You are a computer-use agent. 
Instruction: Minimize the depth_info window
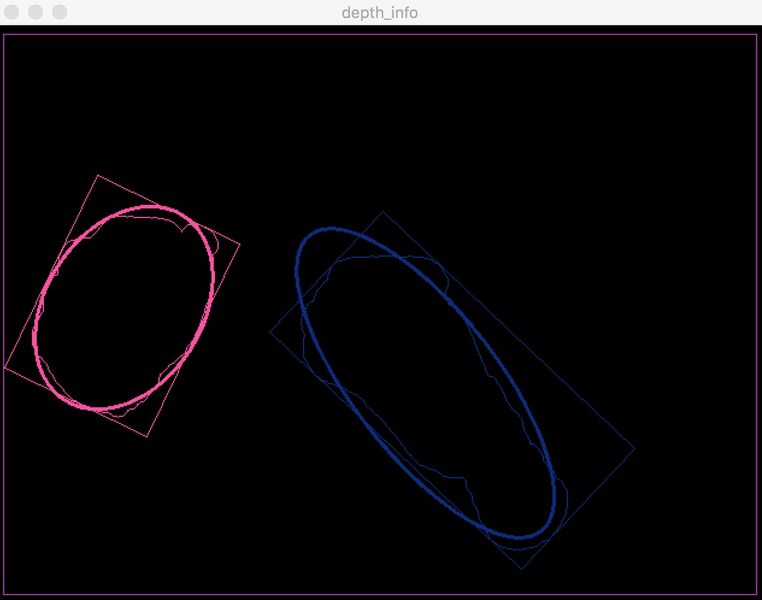[x=35, y=12]
